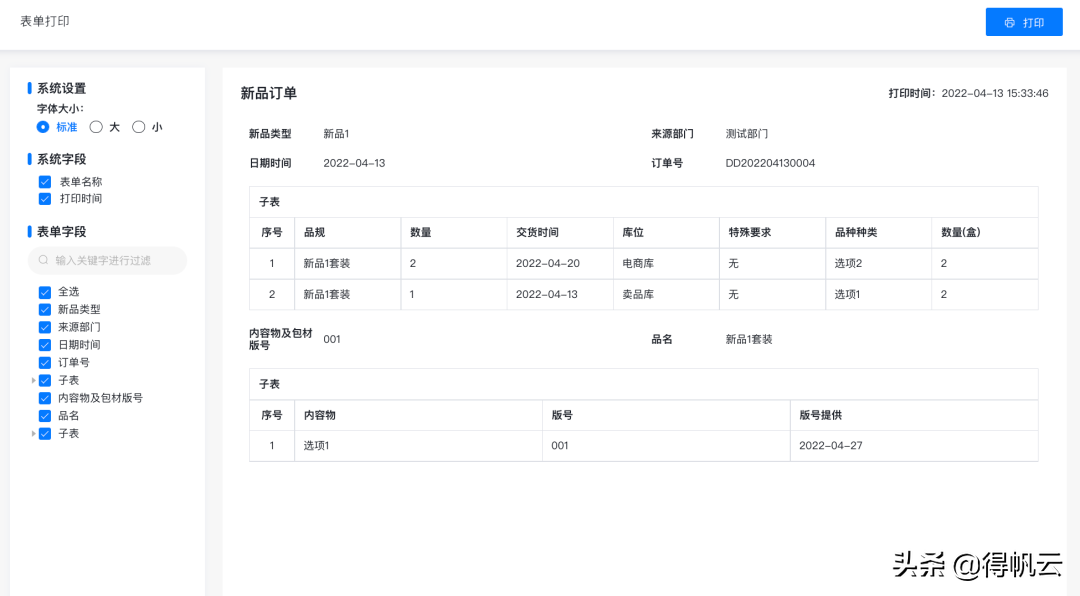The width and height of the screenshot is (1080, 596).
Task: Select the 大 font size radio
Action: coord(96,127)
